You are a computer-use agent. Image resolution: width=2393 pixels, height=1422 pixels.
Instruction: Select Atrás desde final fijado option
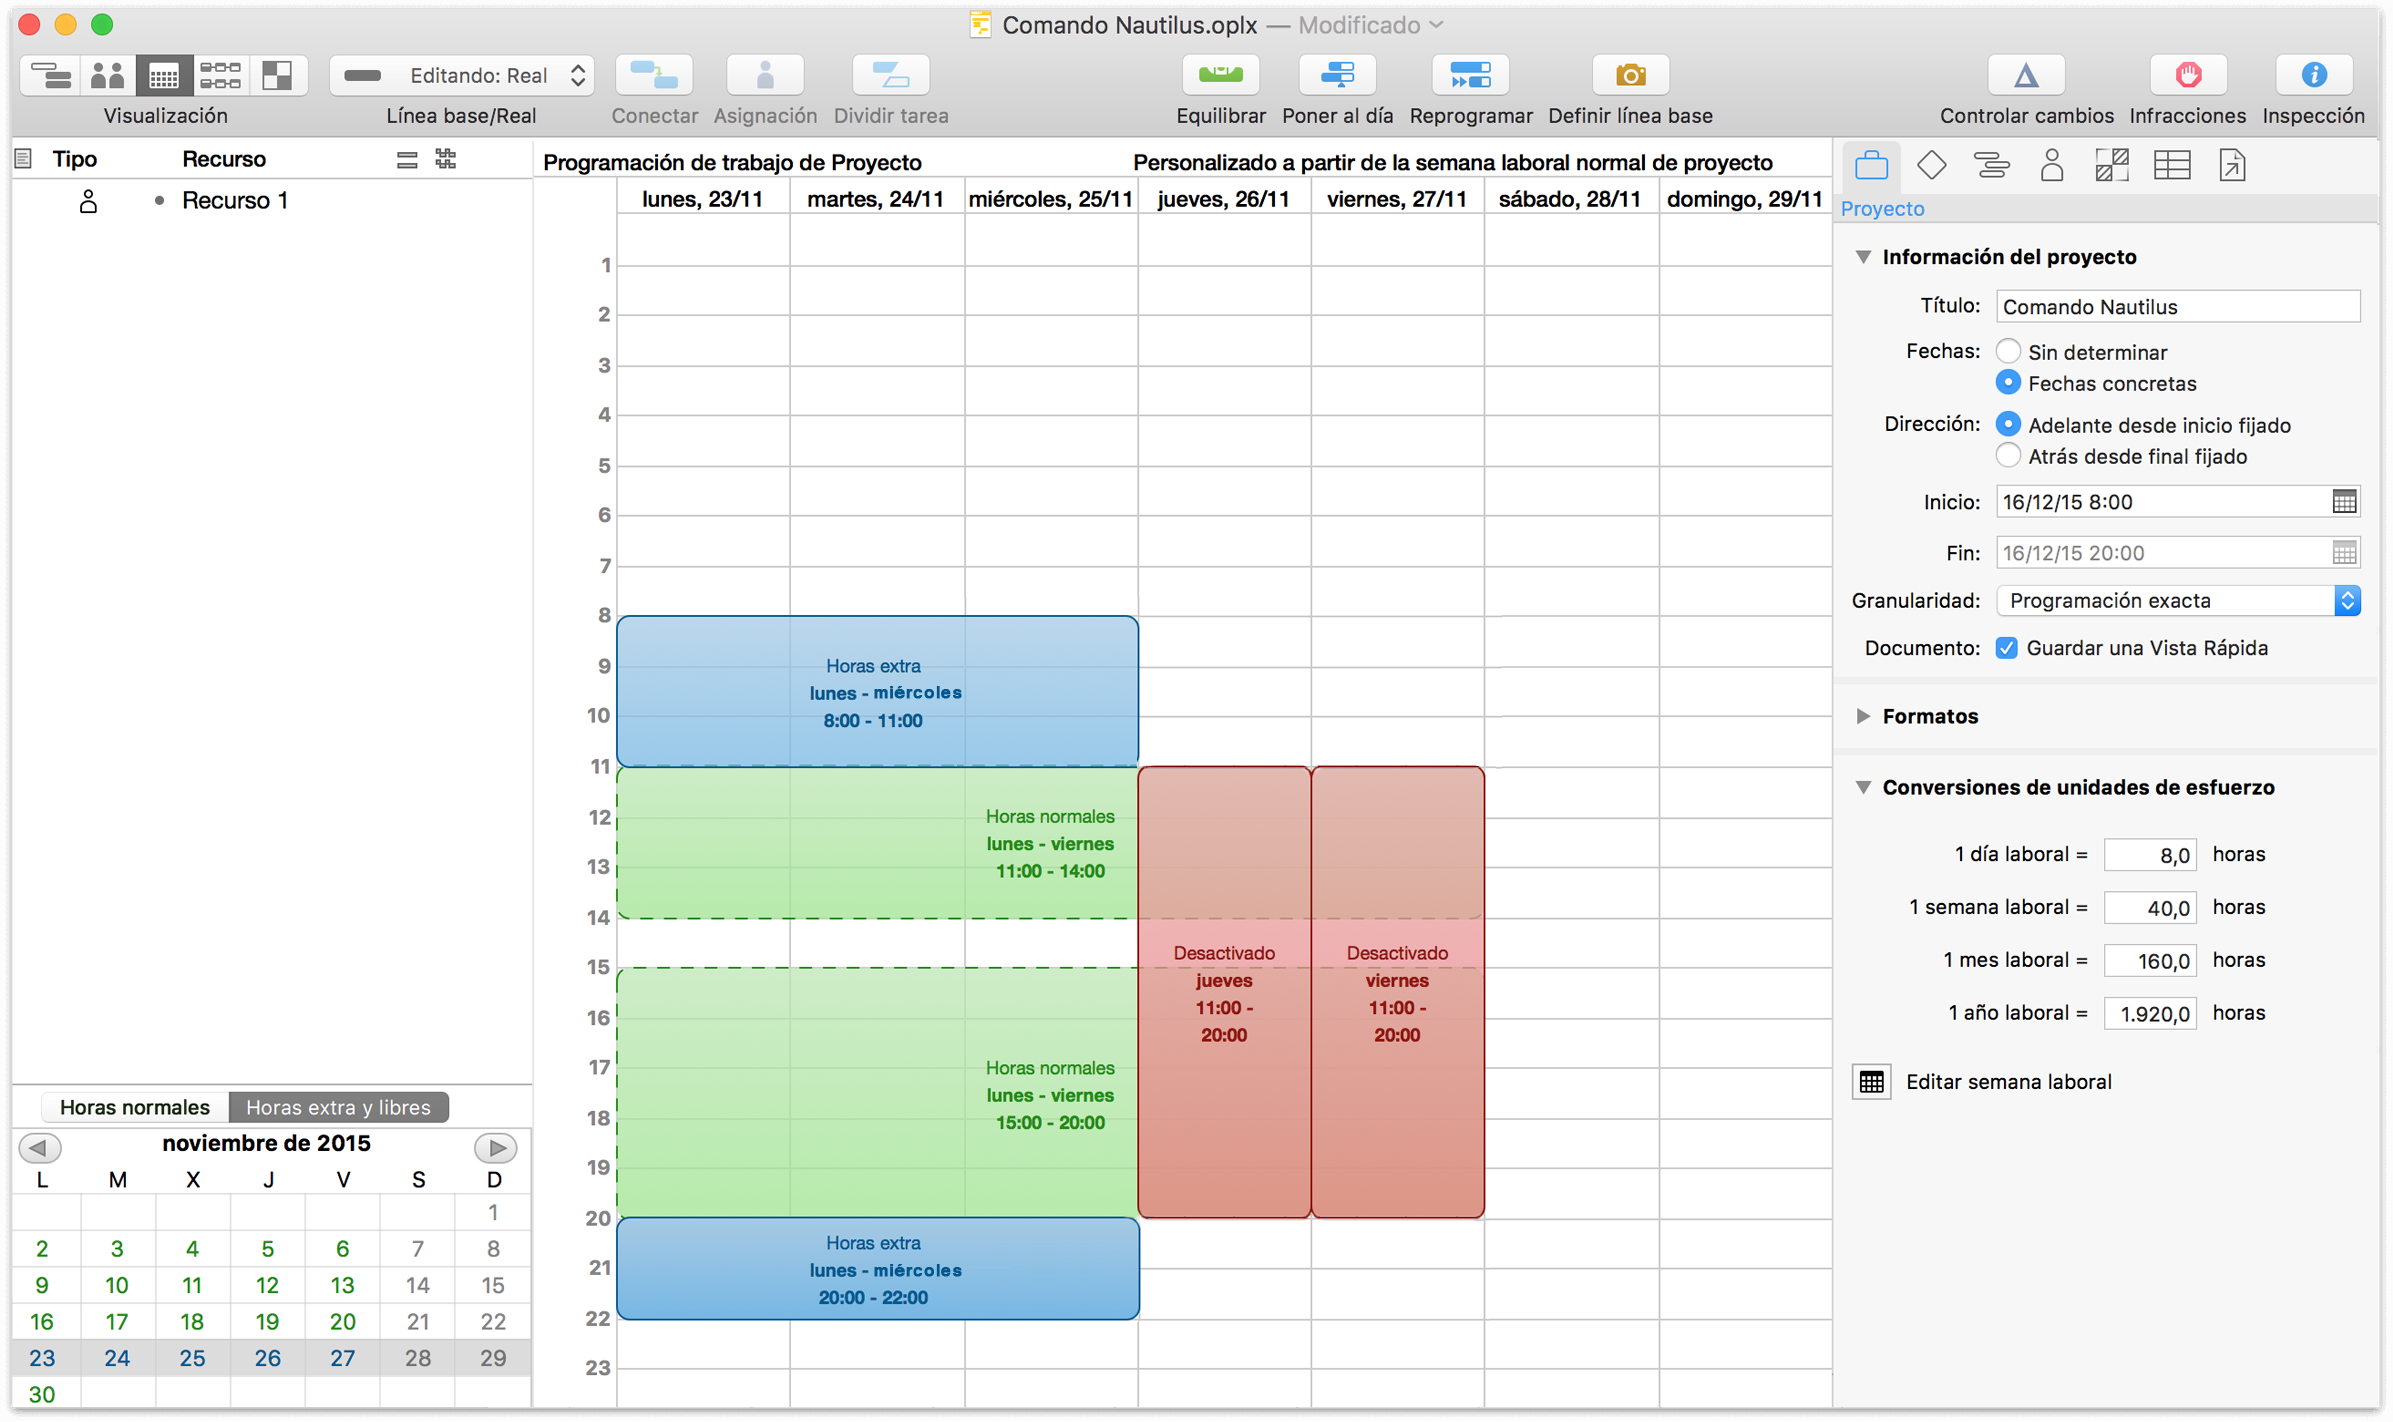point(2008,456)
